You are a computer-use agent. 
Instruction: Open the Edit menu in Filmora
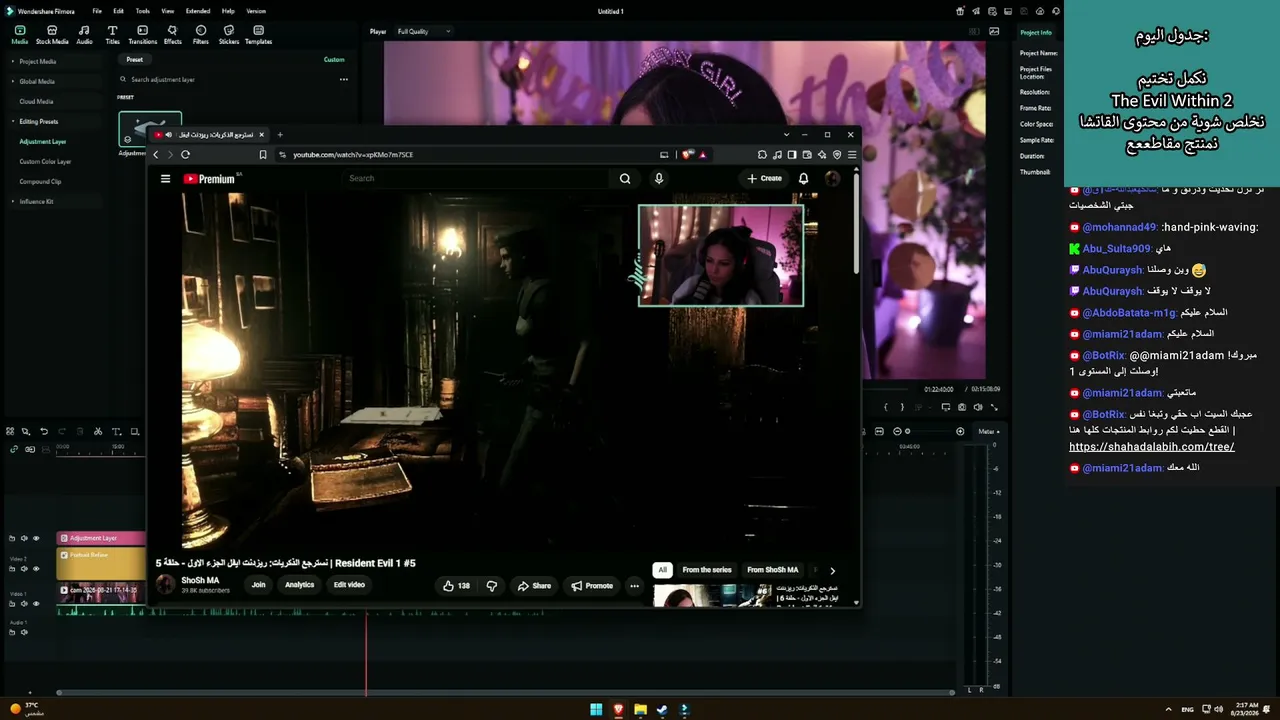tap(118, 11)
